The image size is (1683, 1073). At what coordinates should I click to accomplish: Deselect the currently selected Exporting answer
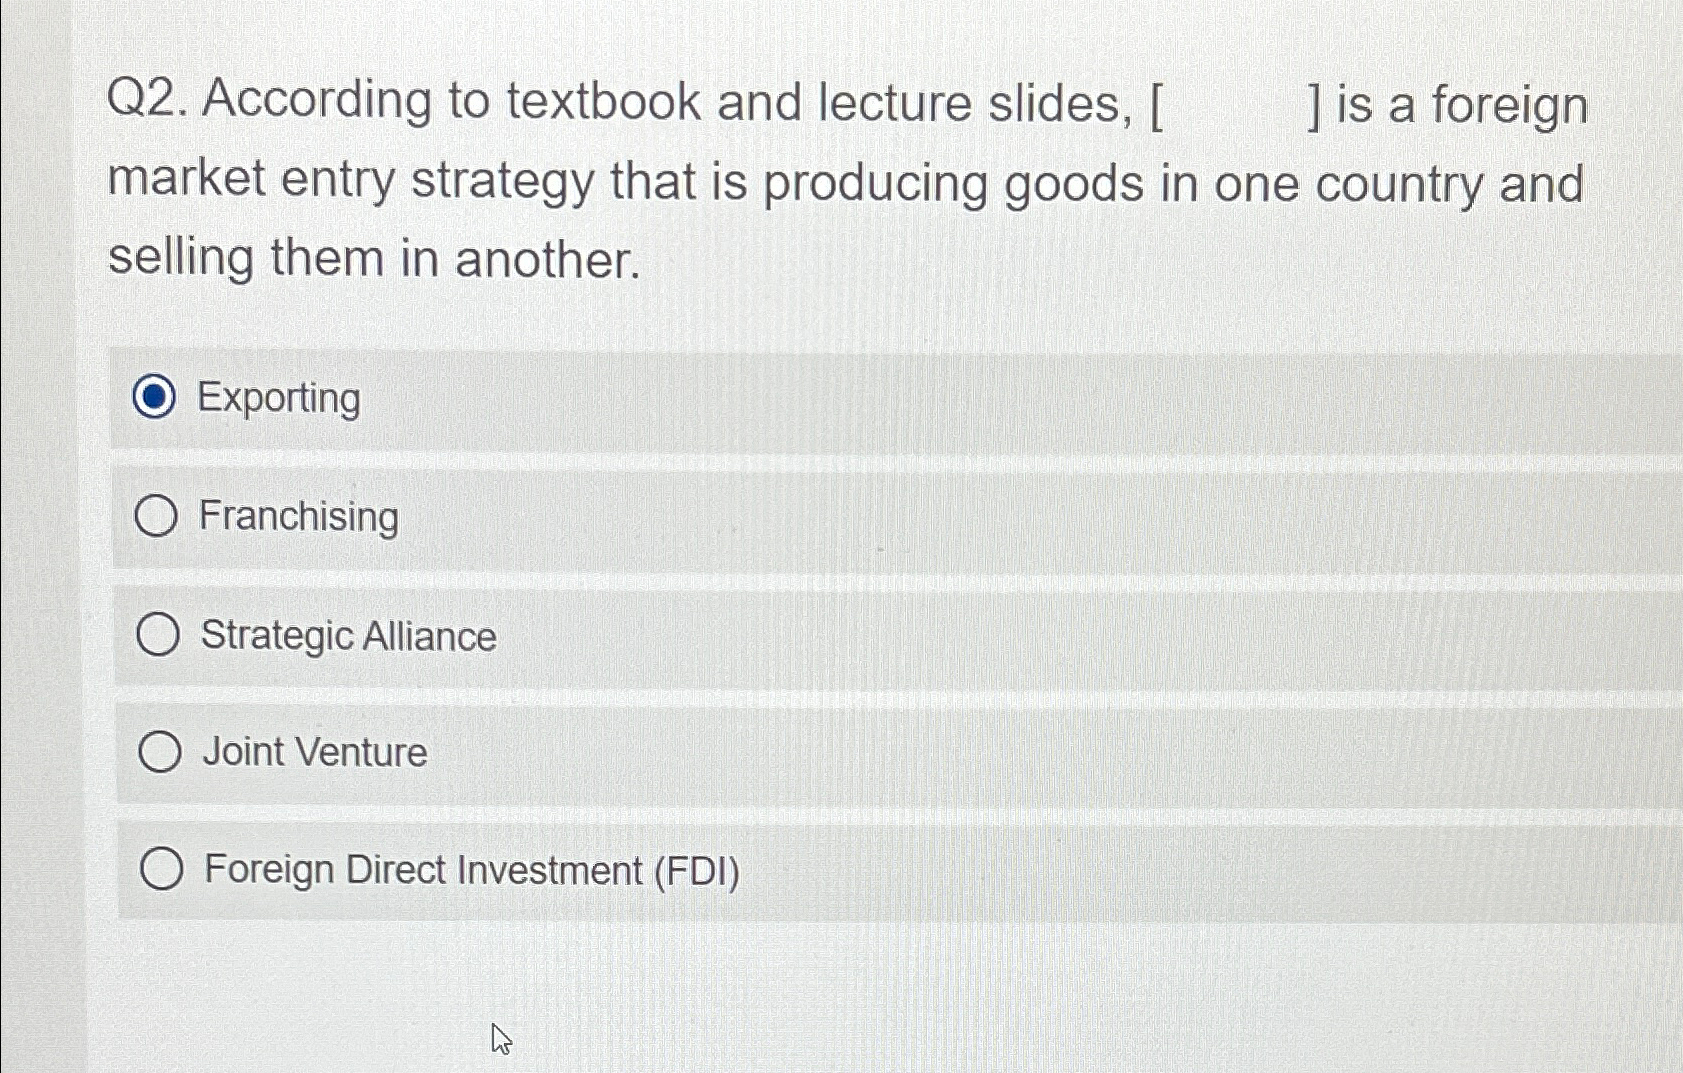(155, 398)
